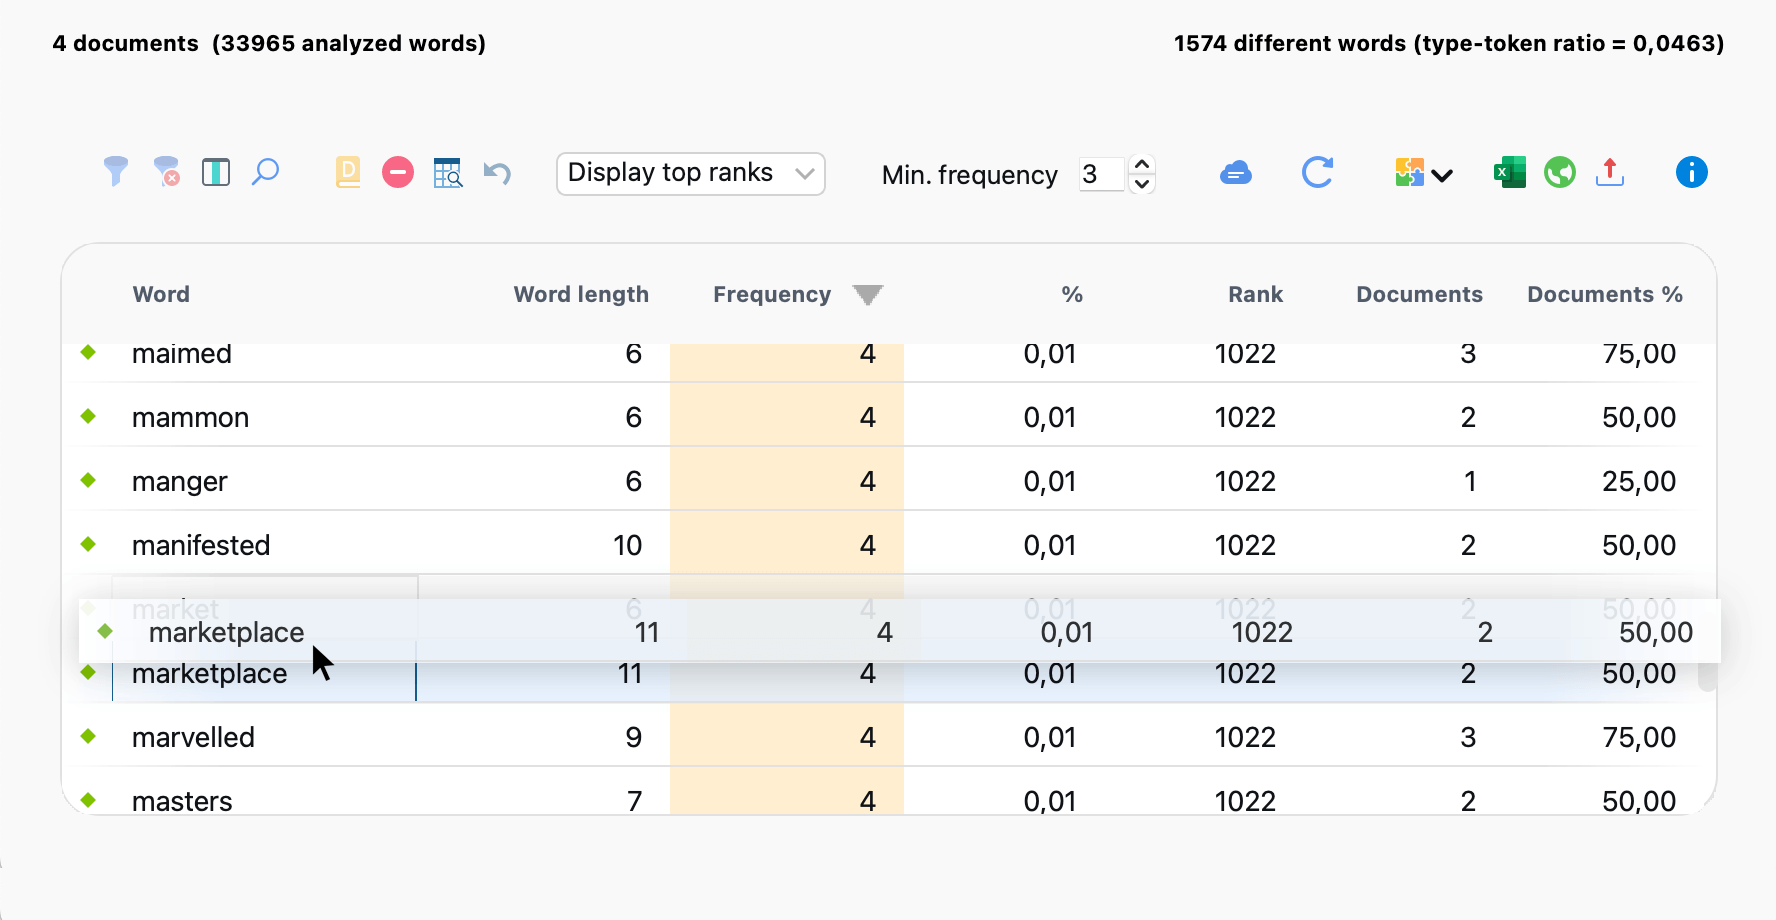The height and width of the screenshot is (920, 1776).
Task: Click the cloud analysis icon
Action: coord(1235,172)
